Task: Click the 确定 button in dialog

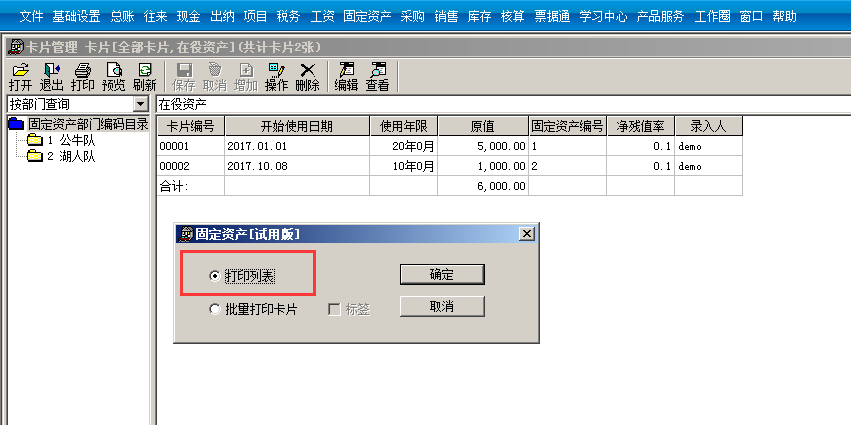Action: 441,274
